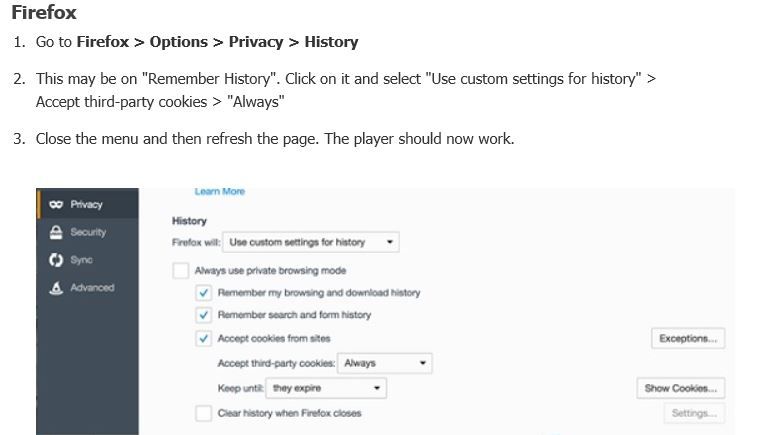Click the Privacy mask icon in sidebar
The image size is (776, 435).
pyautogui.click(x=56, y=204)
